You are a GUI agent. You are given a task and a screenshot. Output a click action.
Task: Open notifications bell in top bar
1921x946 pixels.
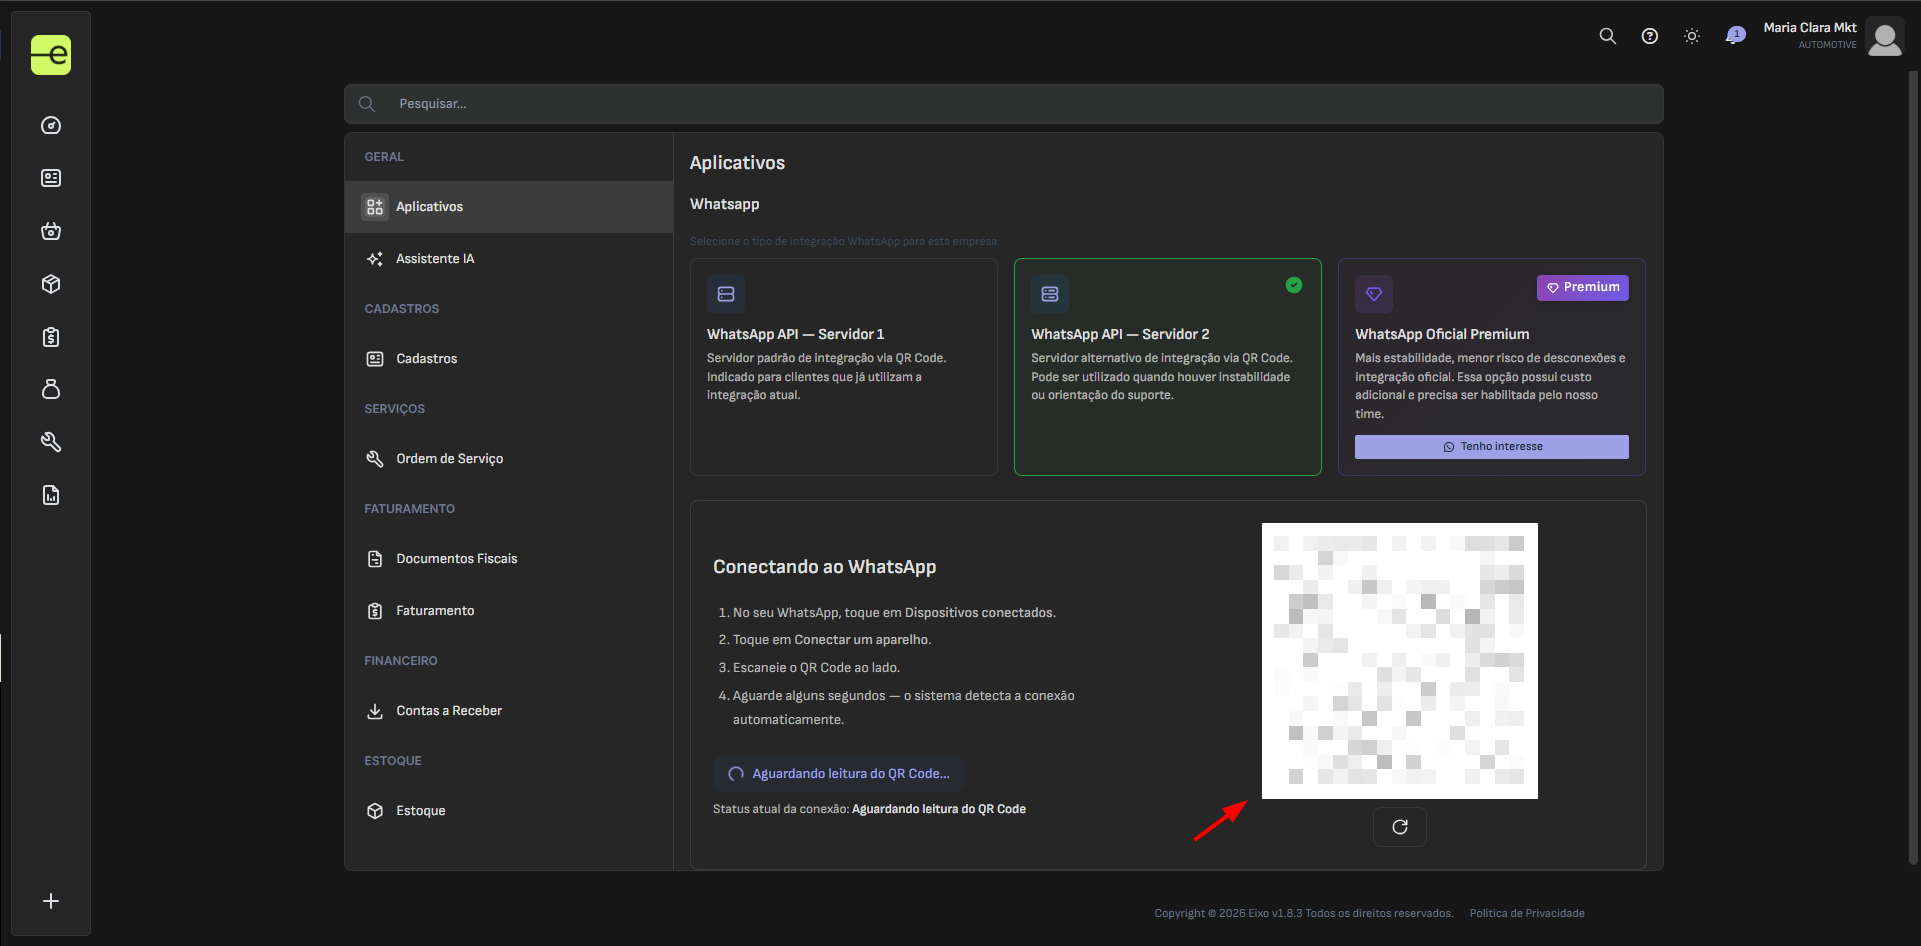1735,36
